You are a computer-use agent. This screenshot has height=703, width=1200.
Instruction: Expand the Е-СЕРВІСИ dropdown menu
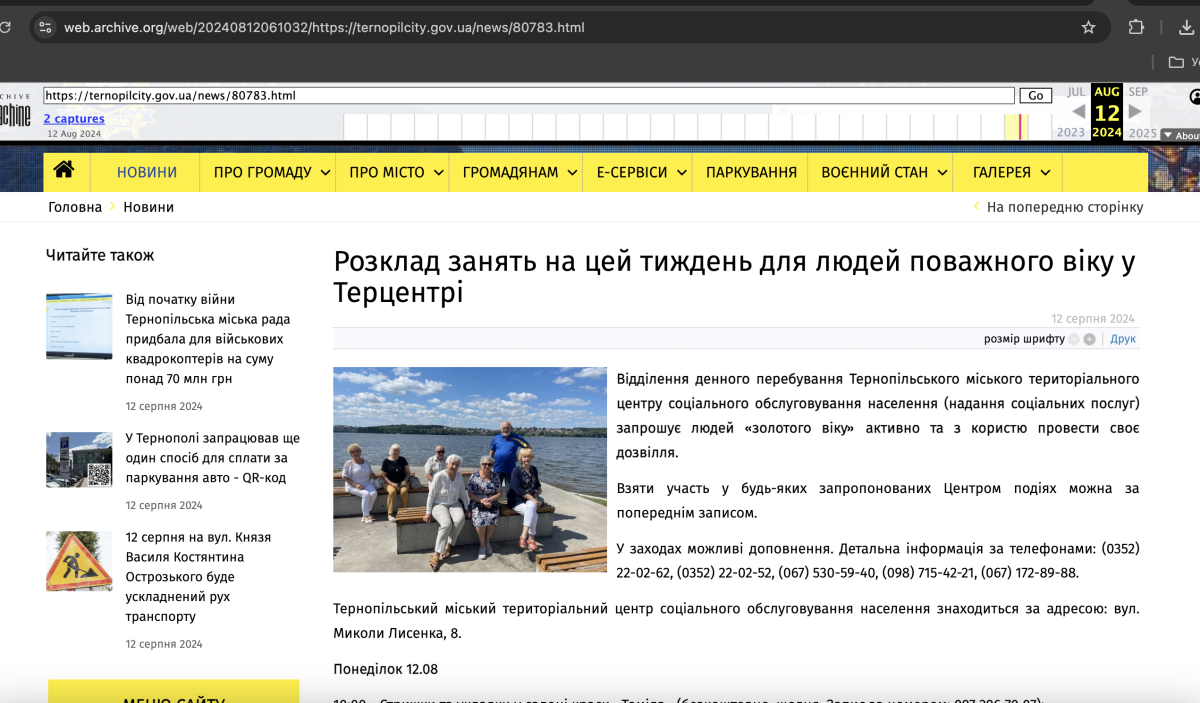(641, 172)
